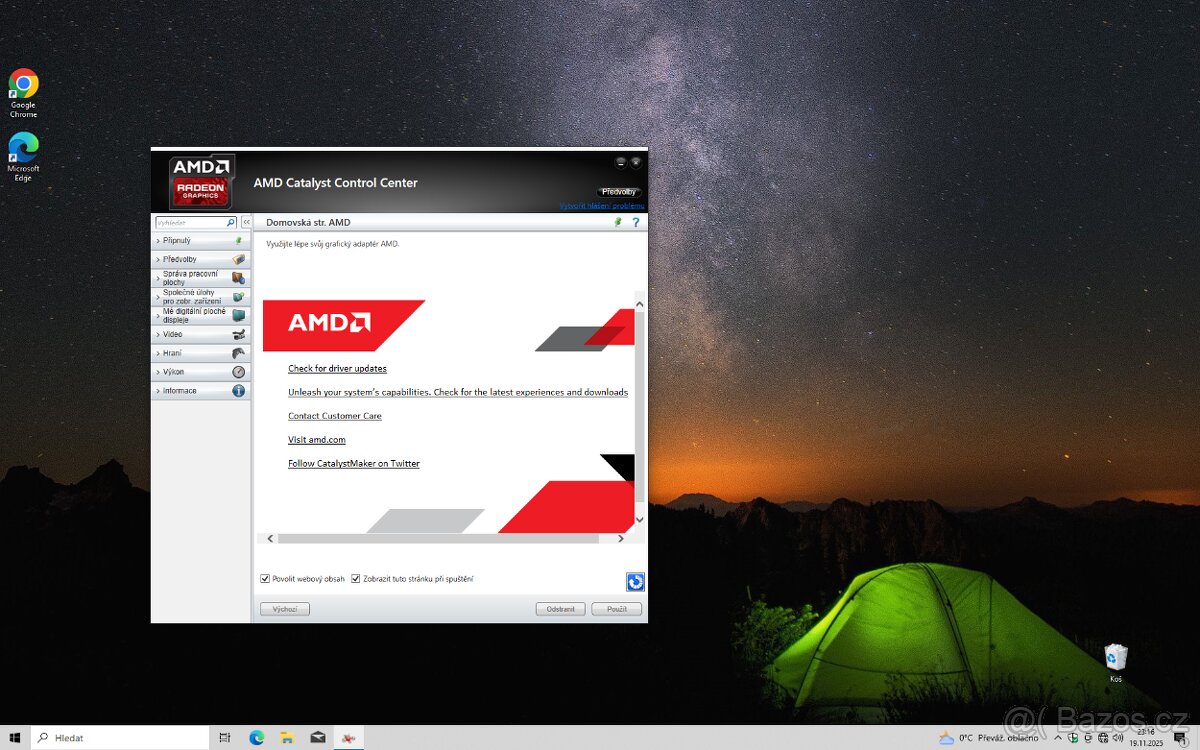Click the green pin icon on Domovská str. AMD
The width and height of the screenshot is (1200, 750).
click(x=617, y=222)
